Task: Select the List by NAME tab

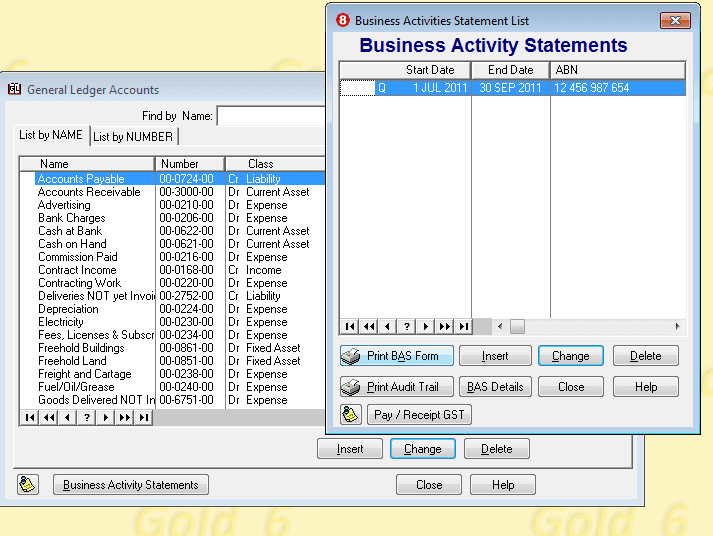Action: point(53,136)
